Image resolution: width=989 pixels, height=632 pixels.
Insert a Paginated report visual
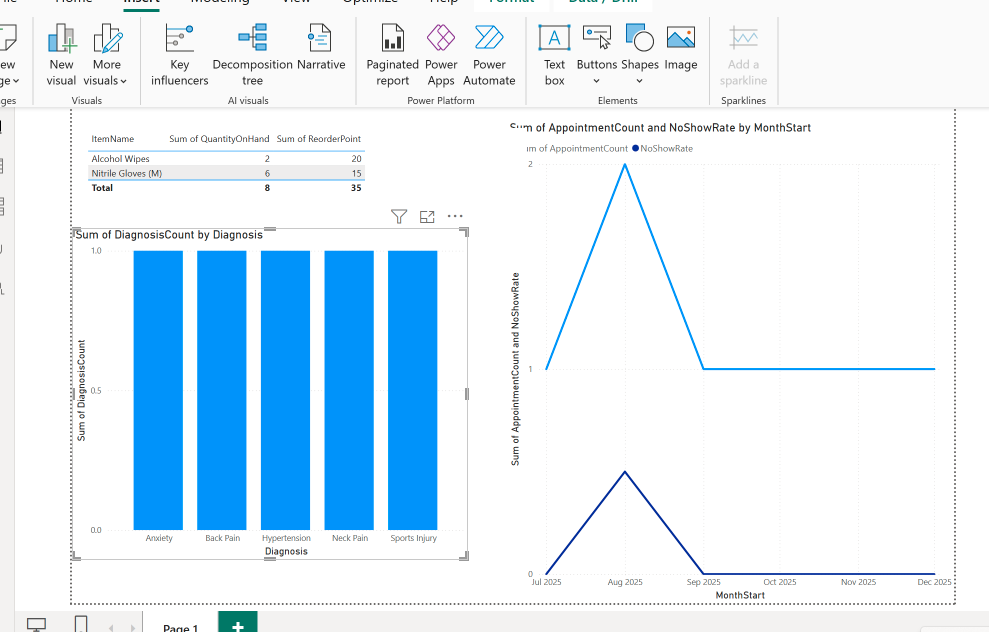click(x=393, y=55)
